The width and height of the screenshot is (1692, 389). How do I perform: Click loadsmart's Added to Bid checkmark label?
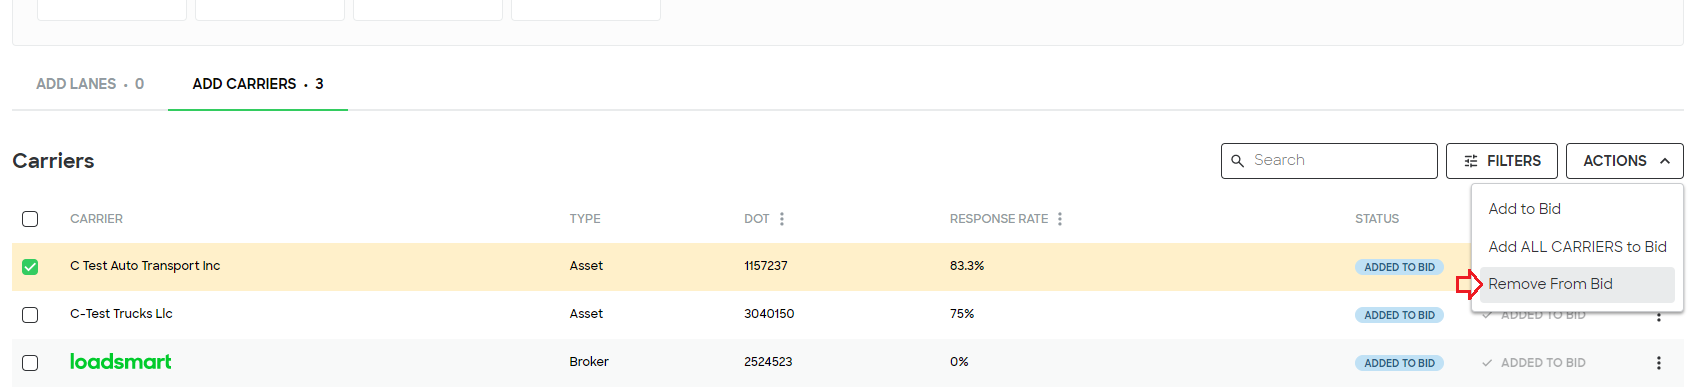click(1533, 363)
